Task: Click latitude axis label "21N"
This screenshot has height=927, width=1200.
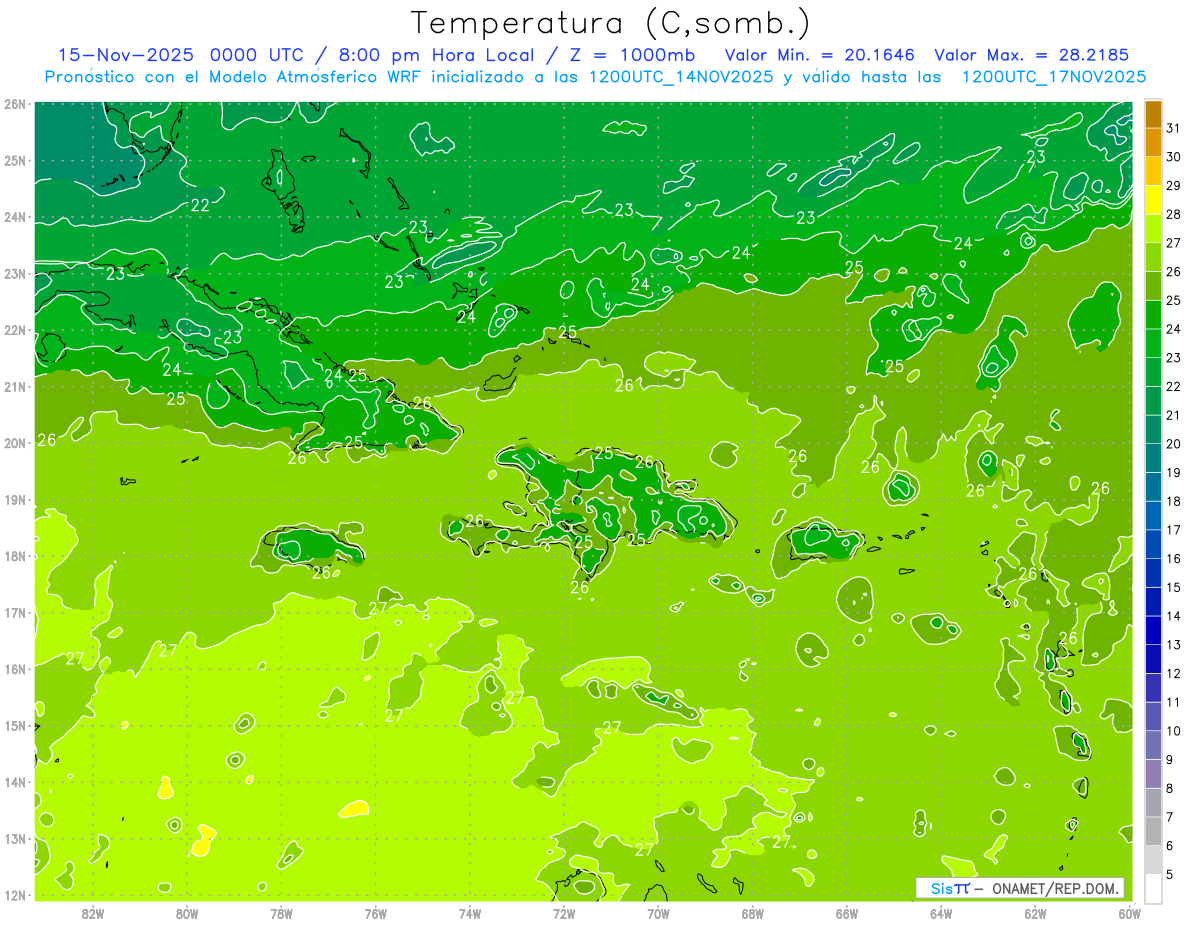Action: pos(14,387)
